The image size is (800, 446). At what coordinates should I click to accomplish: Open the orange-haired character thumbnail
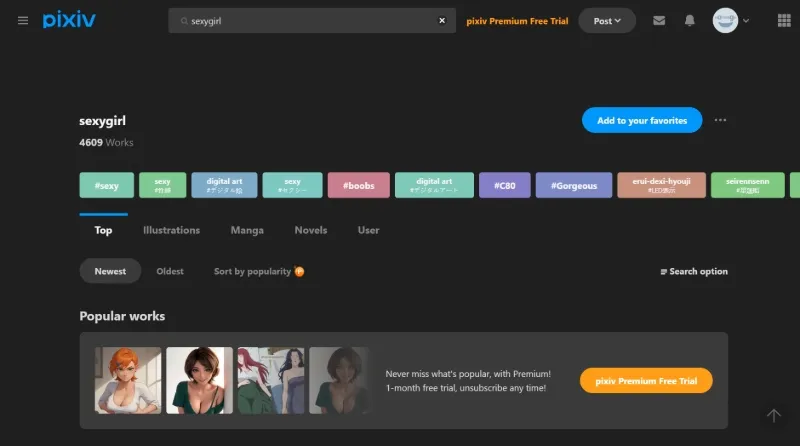(128, 380)
